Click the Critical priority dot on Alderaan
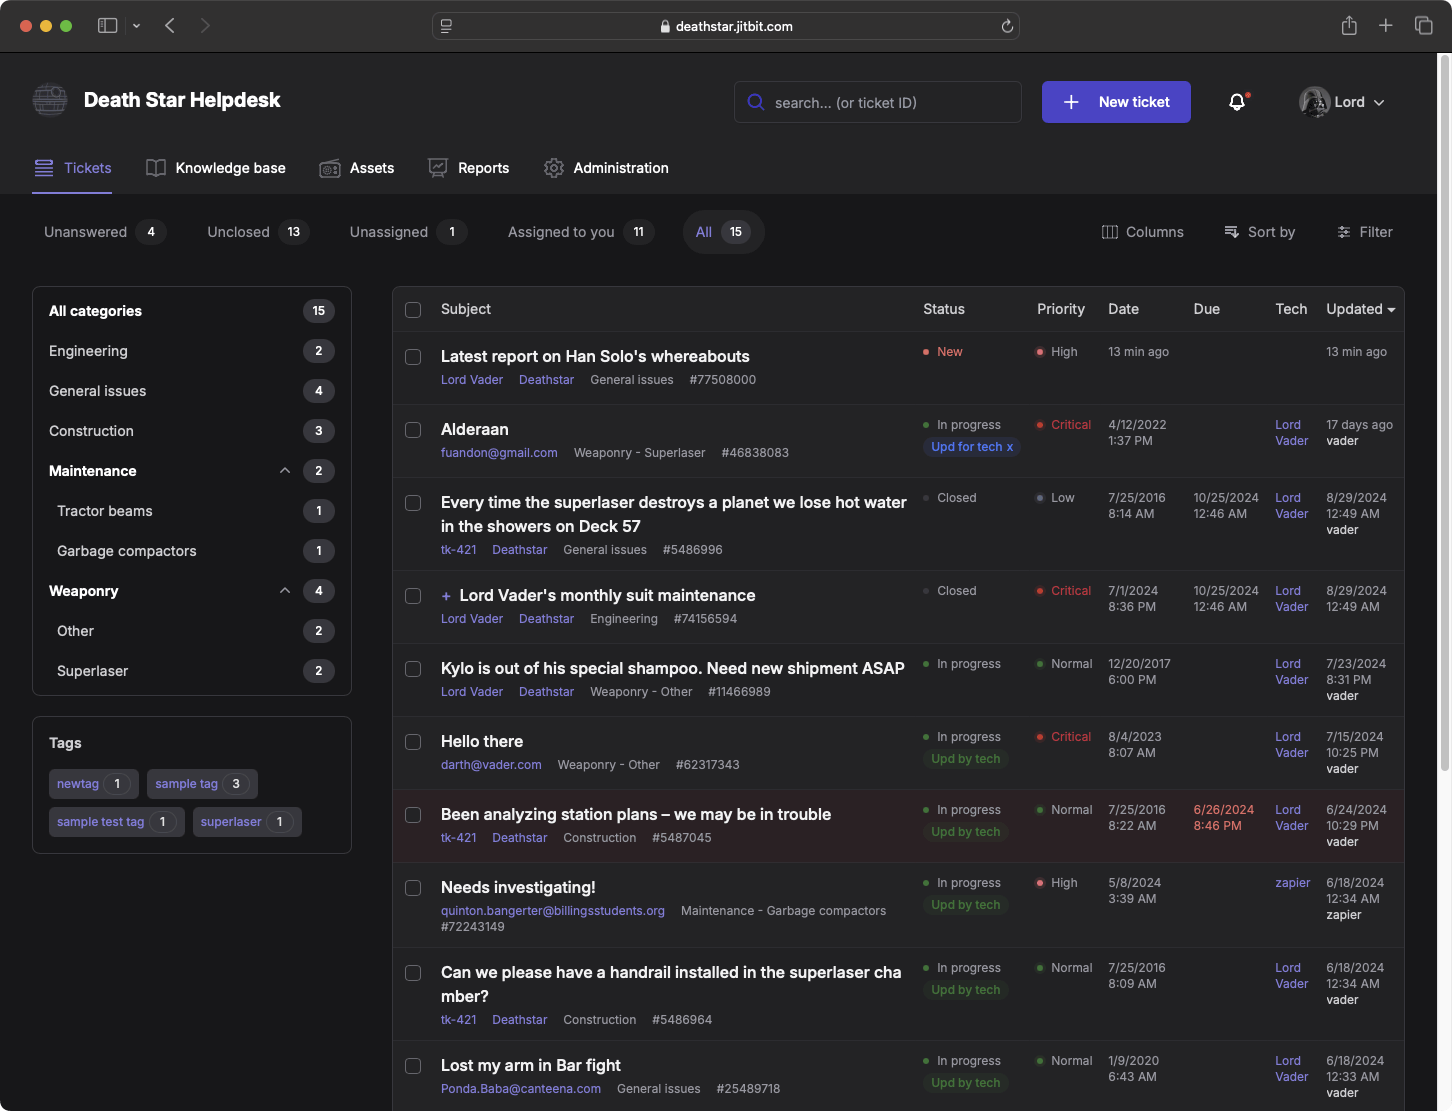This screenshot has width=1452, height=1111. pyautogui.click(x=1040, y=424)
